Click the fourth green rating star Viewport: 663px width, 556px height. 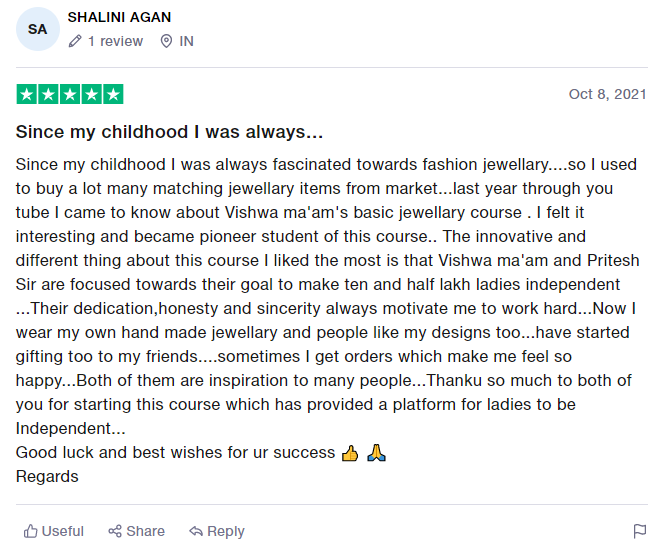coord(92,95)
